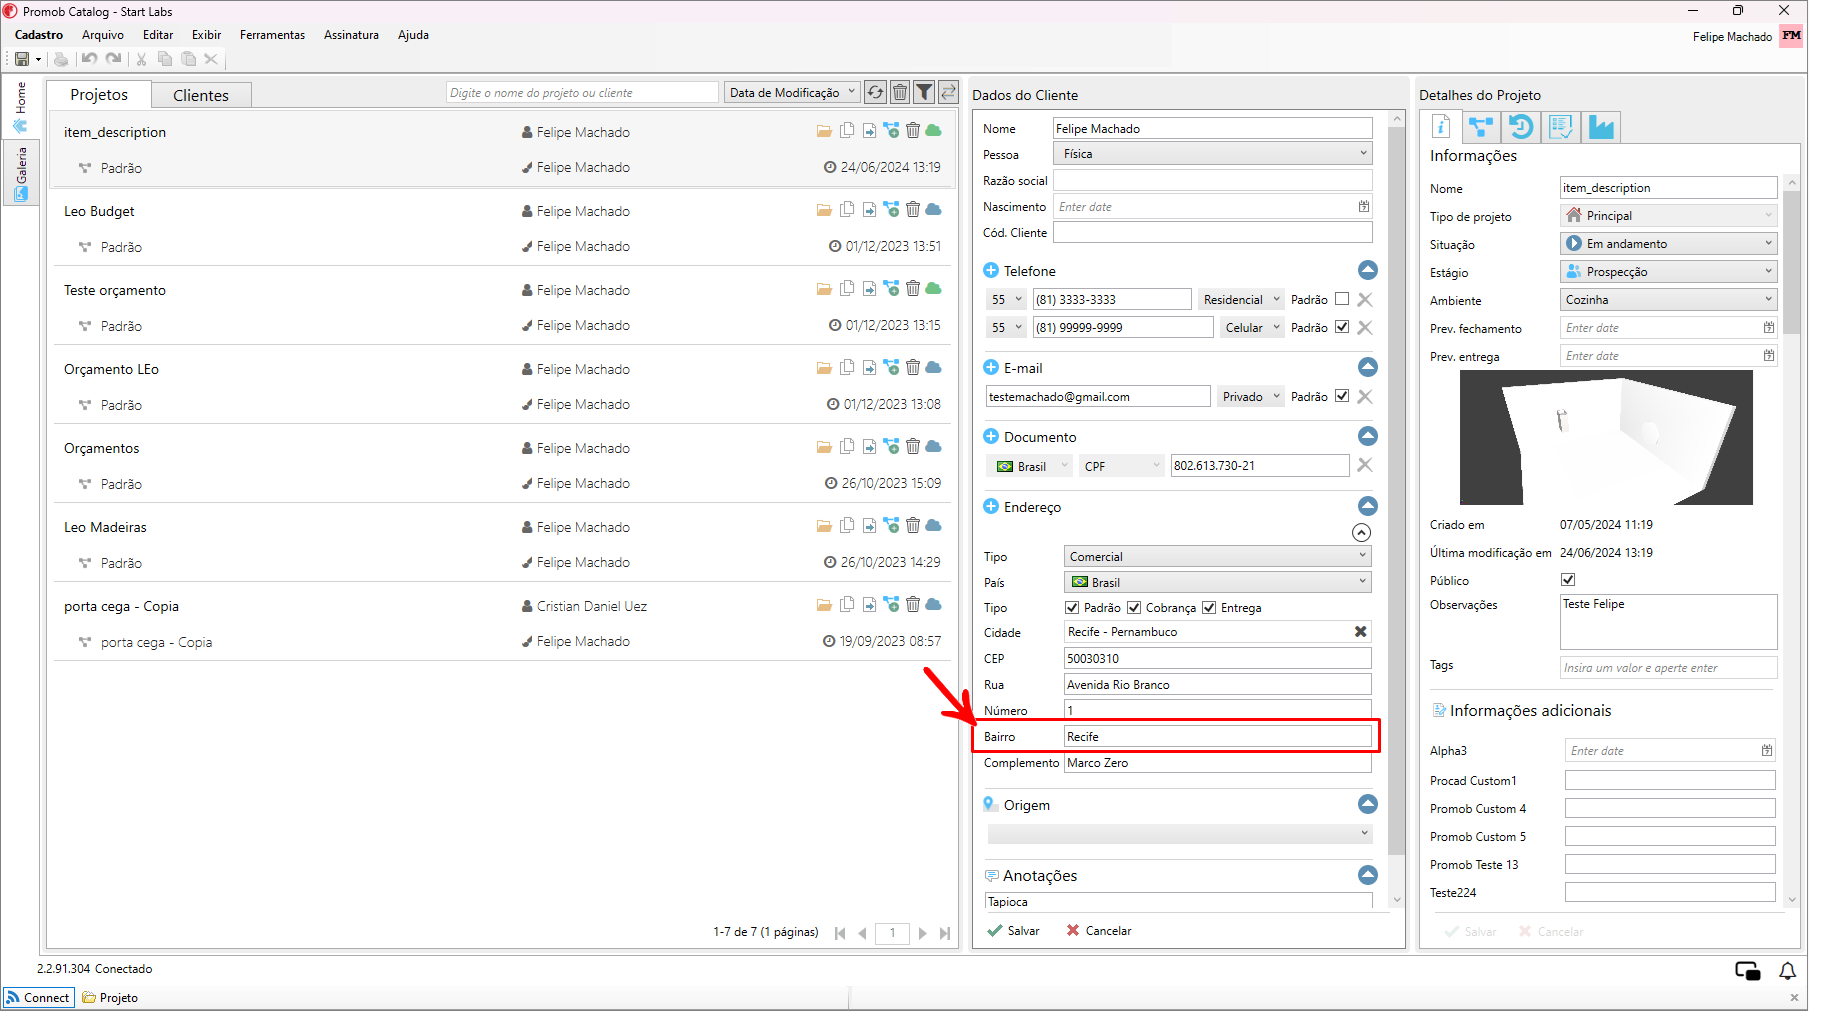Open the history tab icon in Detalhes do Projeto
Screen dimensions: 1825x1027
point(1521,127)
